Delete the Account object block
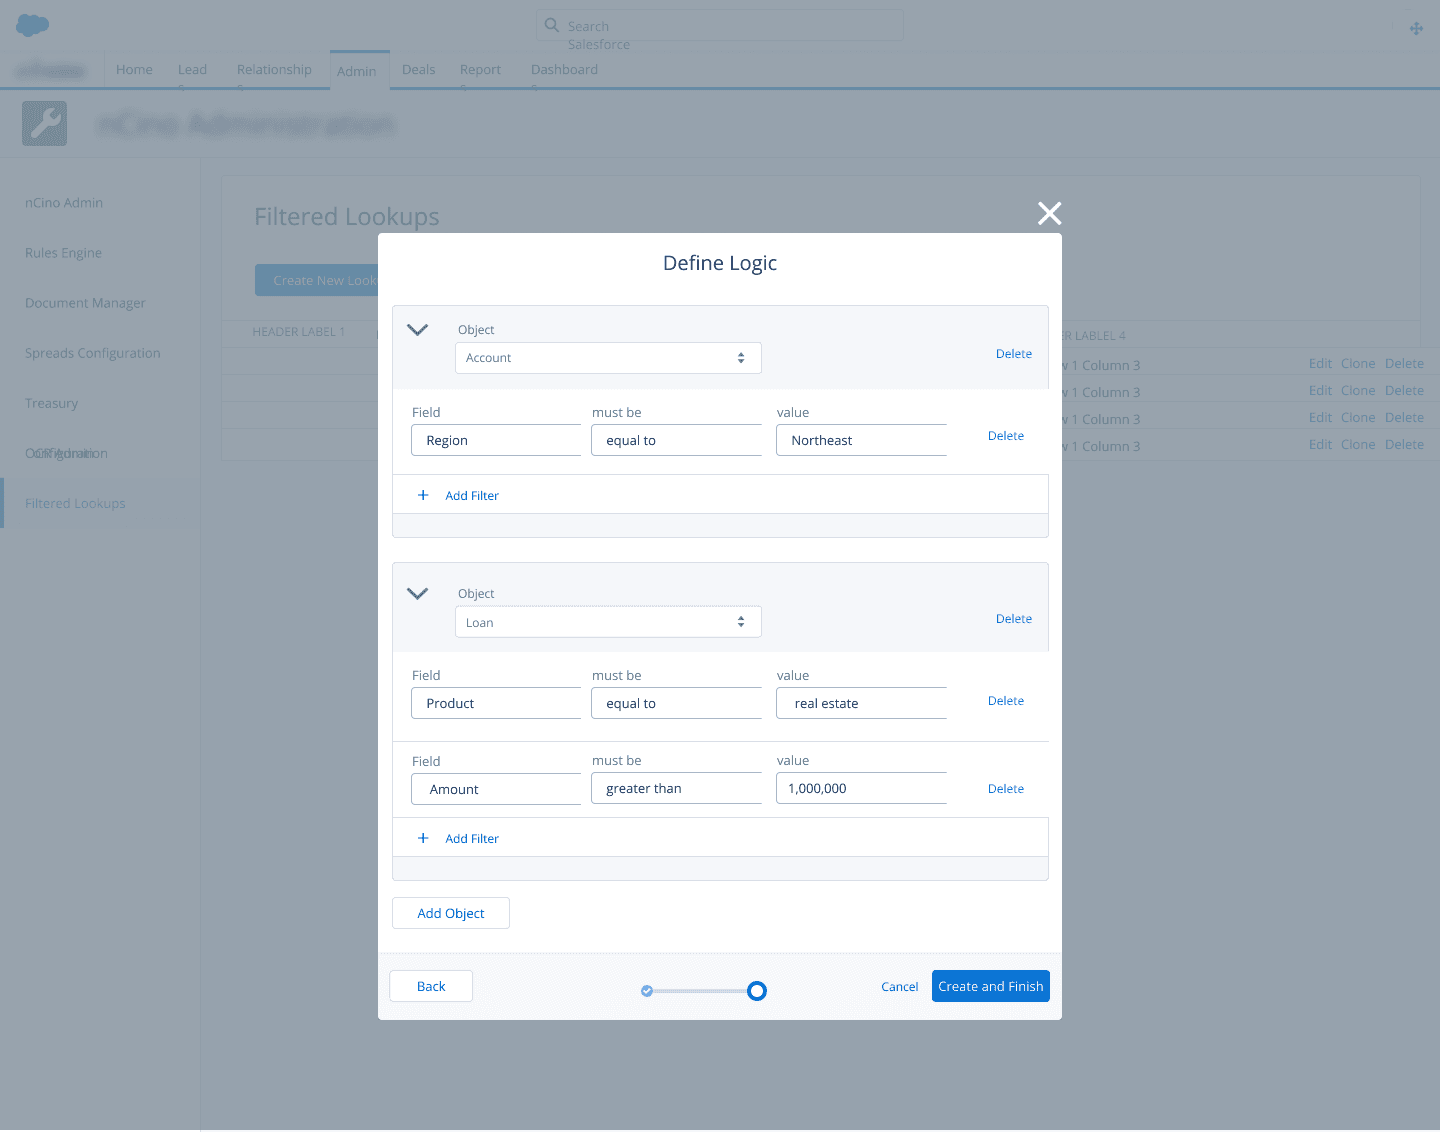Viewport: 1440px width, 1132px height. (1014, 354)
